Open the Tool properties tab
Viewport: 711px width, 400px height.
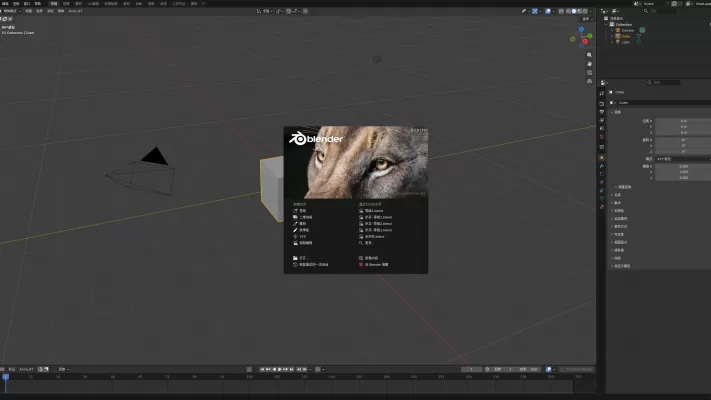(x=602, y=93)
